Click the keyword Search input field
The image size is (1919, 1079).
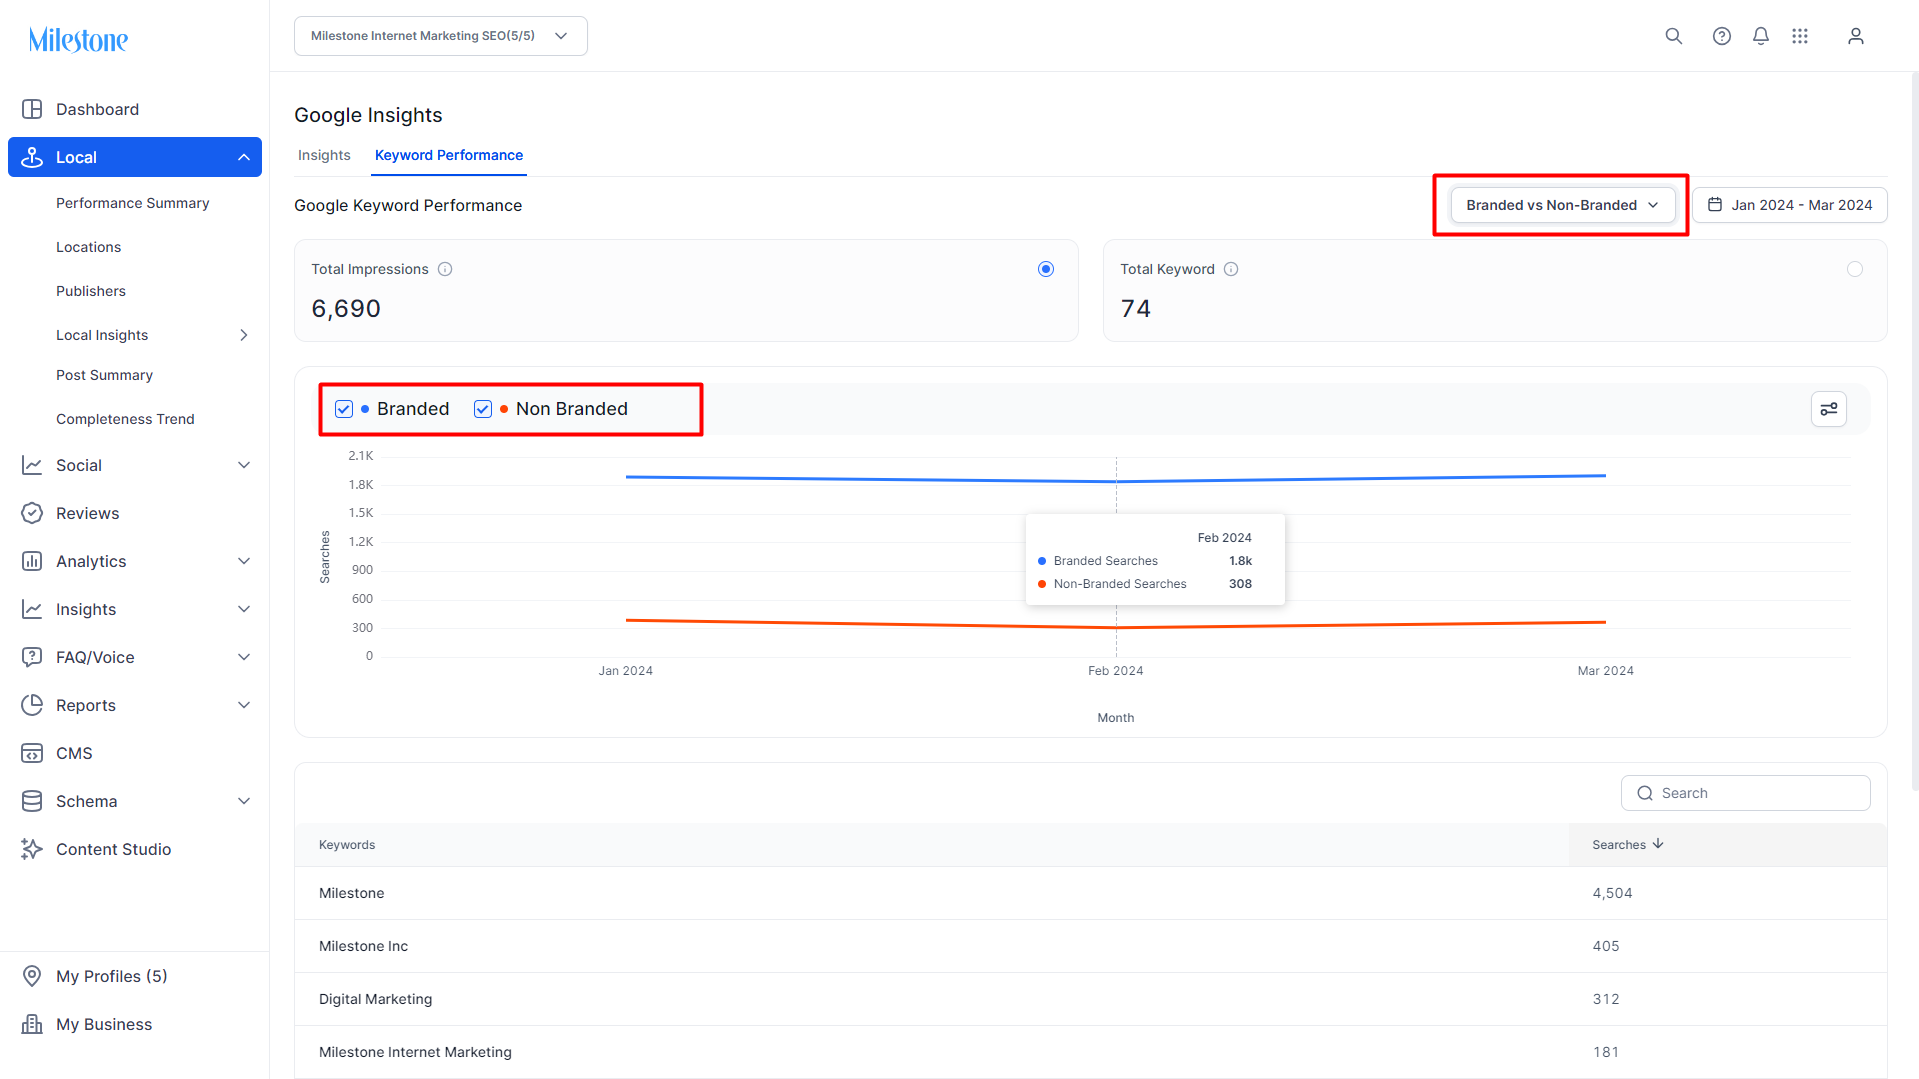(1745, 793)
